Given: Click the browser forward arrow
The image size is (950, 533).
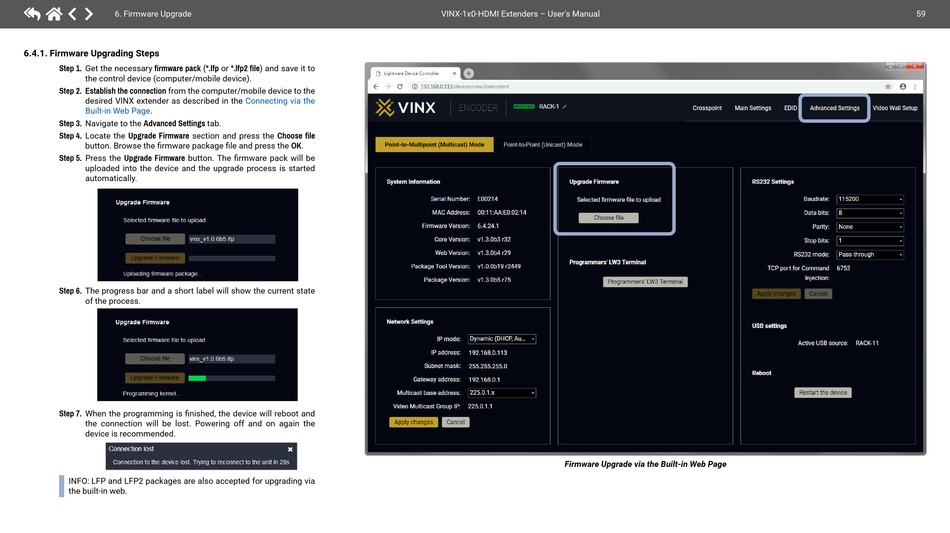Looking at the screenshot, I should click(x=388, y=87).
